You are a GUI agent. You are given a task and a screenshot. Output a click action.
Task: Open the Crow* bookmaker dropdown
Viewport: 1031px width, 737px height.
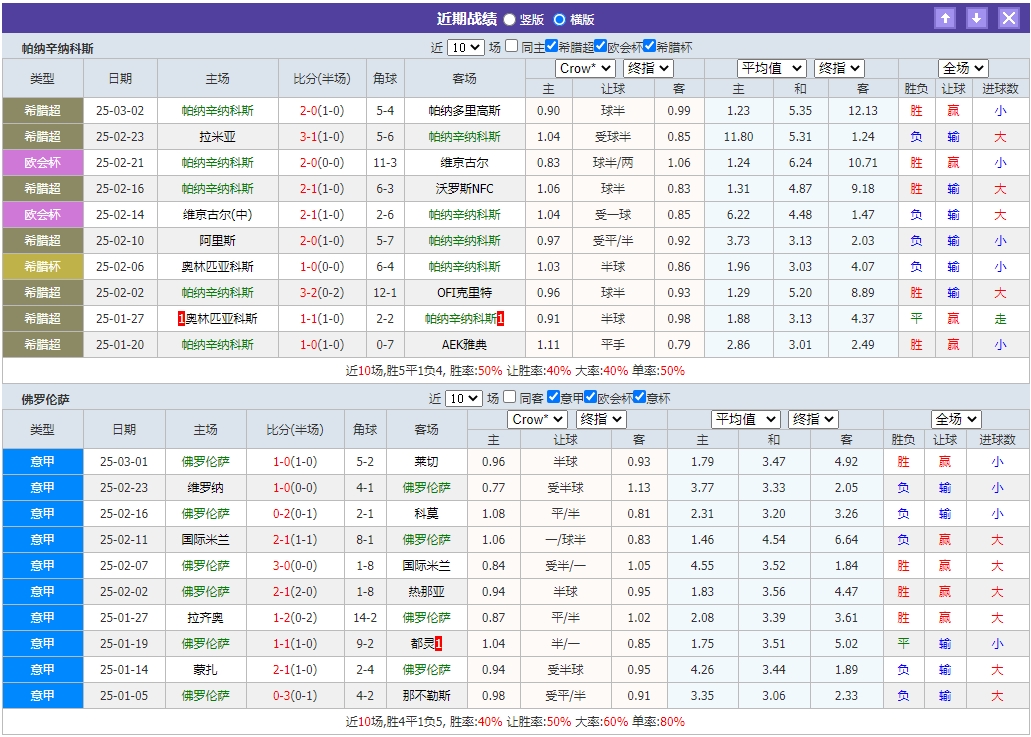click(x=585, y=68)
